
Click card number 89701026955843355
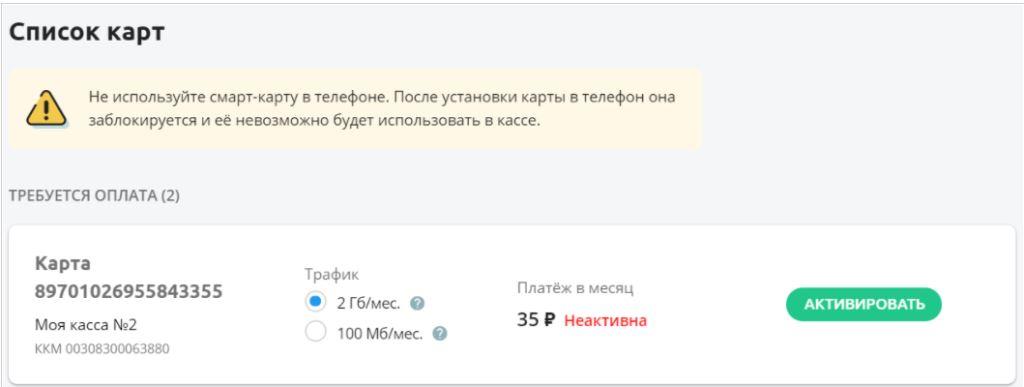click(x=129, y=291)
